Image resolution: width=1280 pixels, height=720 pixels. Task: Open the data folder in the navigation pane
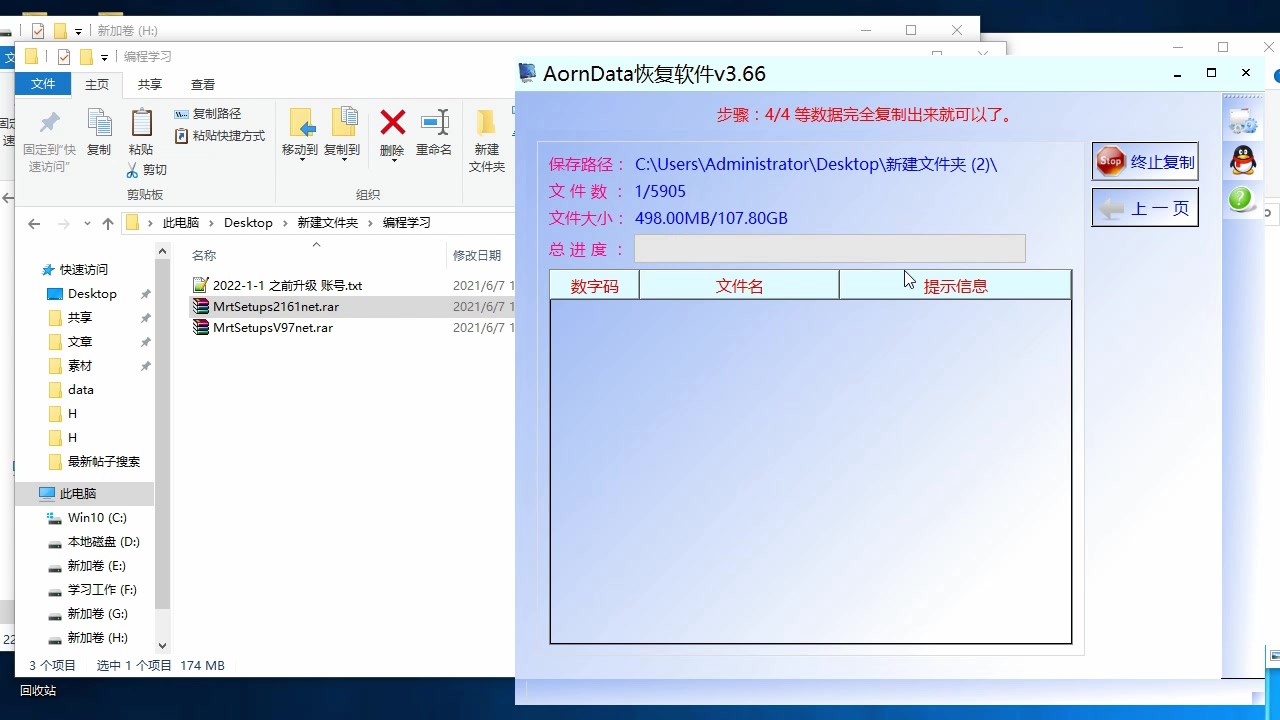(81, 390)
